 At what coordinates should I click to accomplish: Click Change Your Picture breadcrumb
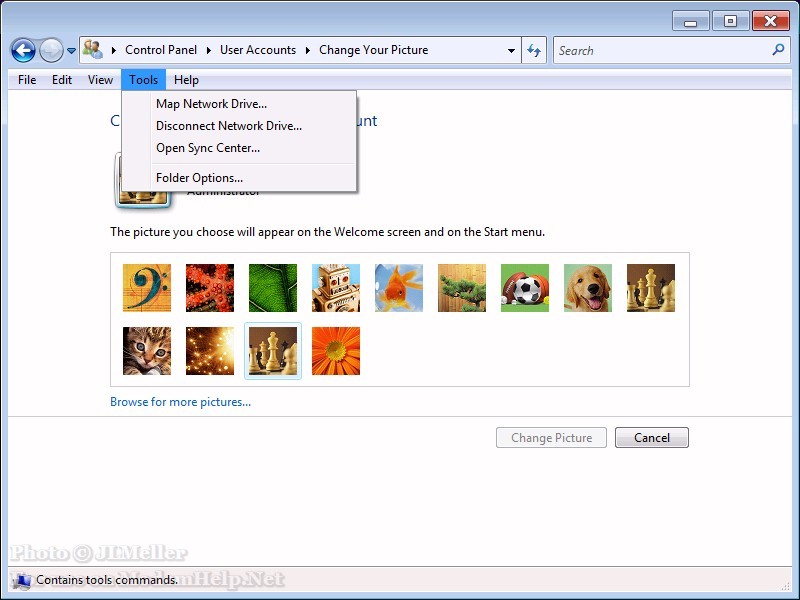coord(373,50)
